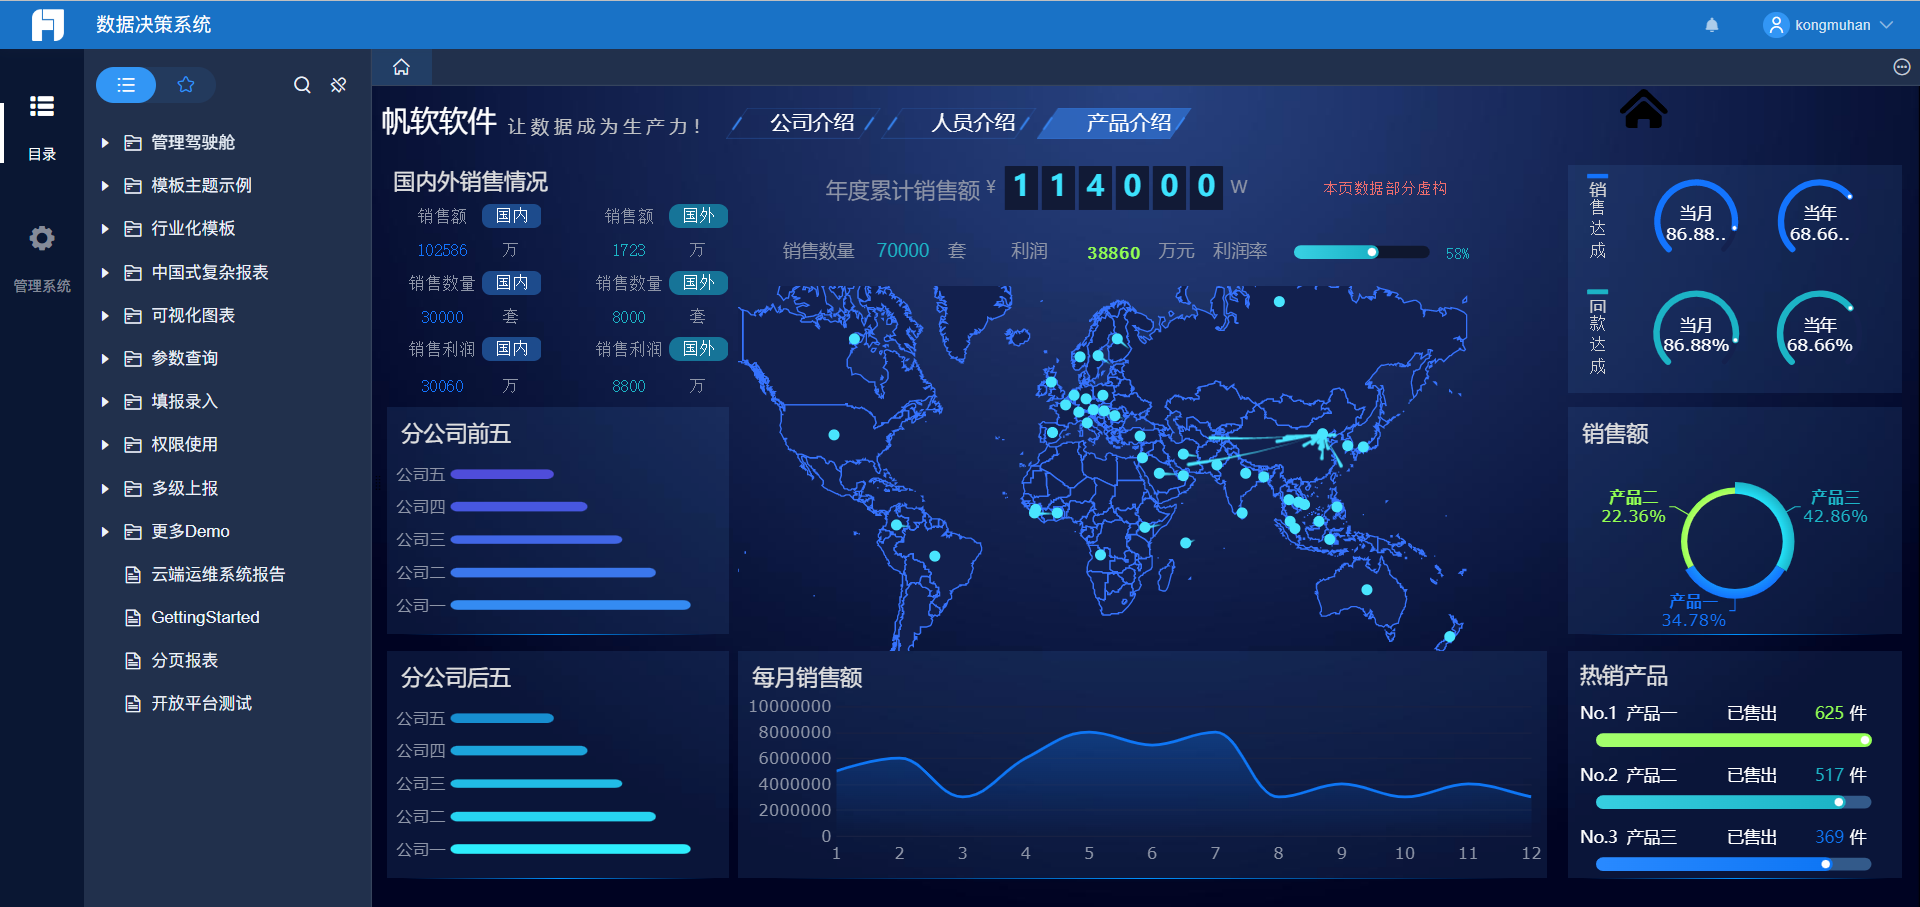The width and height of the screenshot is (1920, 907).
Task: Select the 更多Demo folder
Action: pos(191,531)
